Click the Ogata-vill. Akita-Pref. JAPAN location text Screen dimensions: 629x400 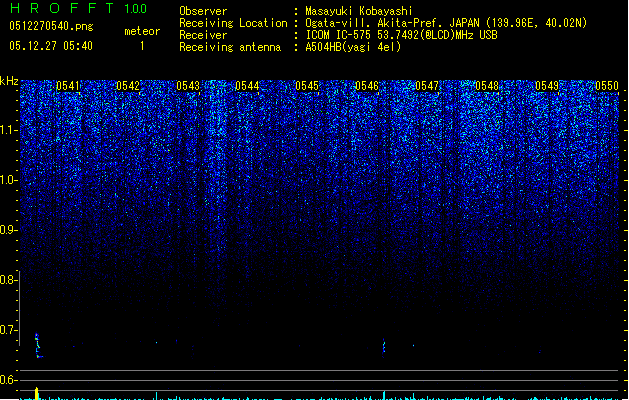(x=446, y=23)
